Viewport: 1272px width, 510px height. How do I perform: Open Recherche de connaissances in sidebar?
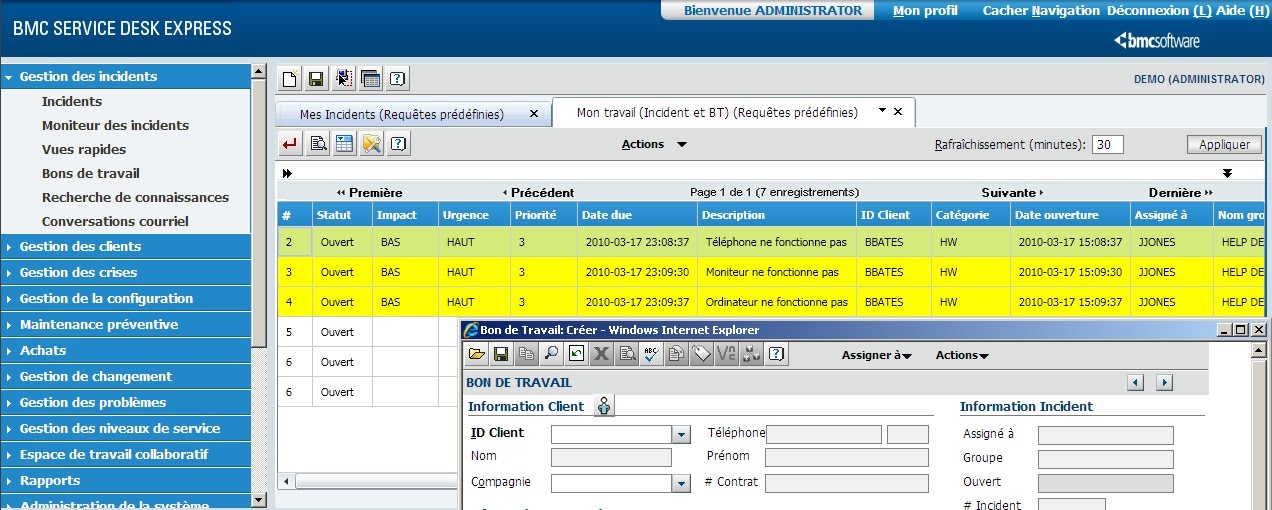[x=135, y=197]
